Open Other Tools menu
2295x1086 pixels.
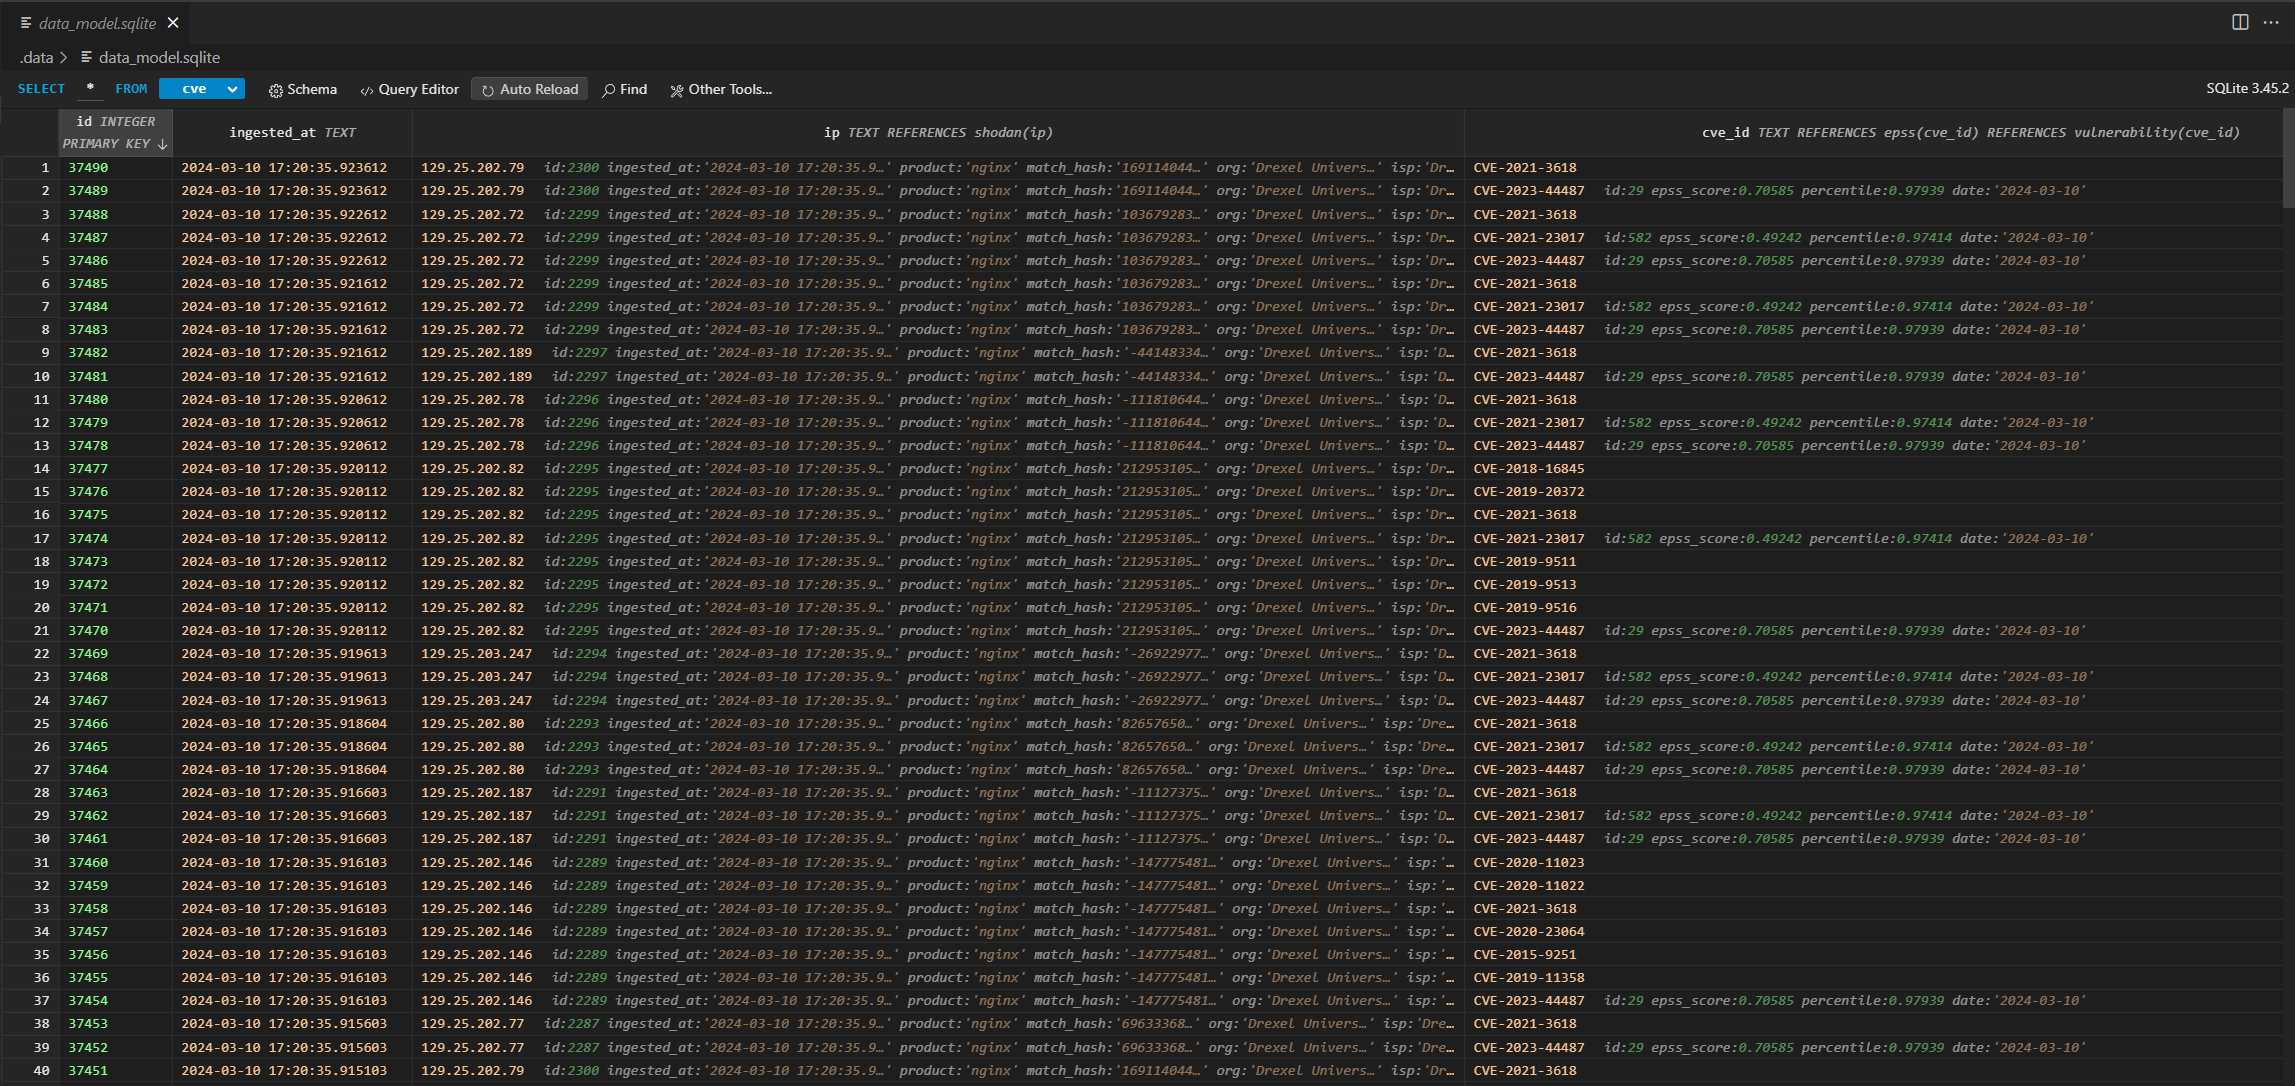point(721,89)
